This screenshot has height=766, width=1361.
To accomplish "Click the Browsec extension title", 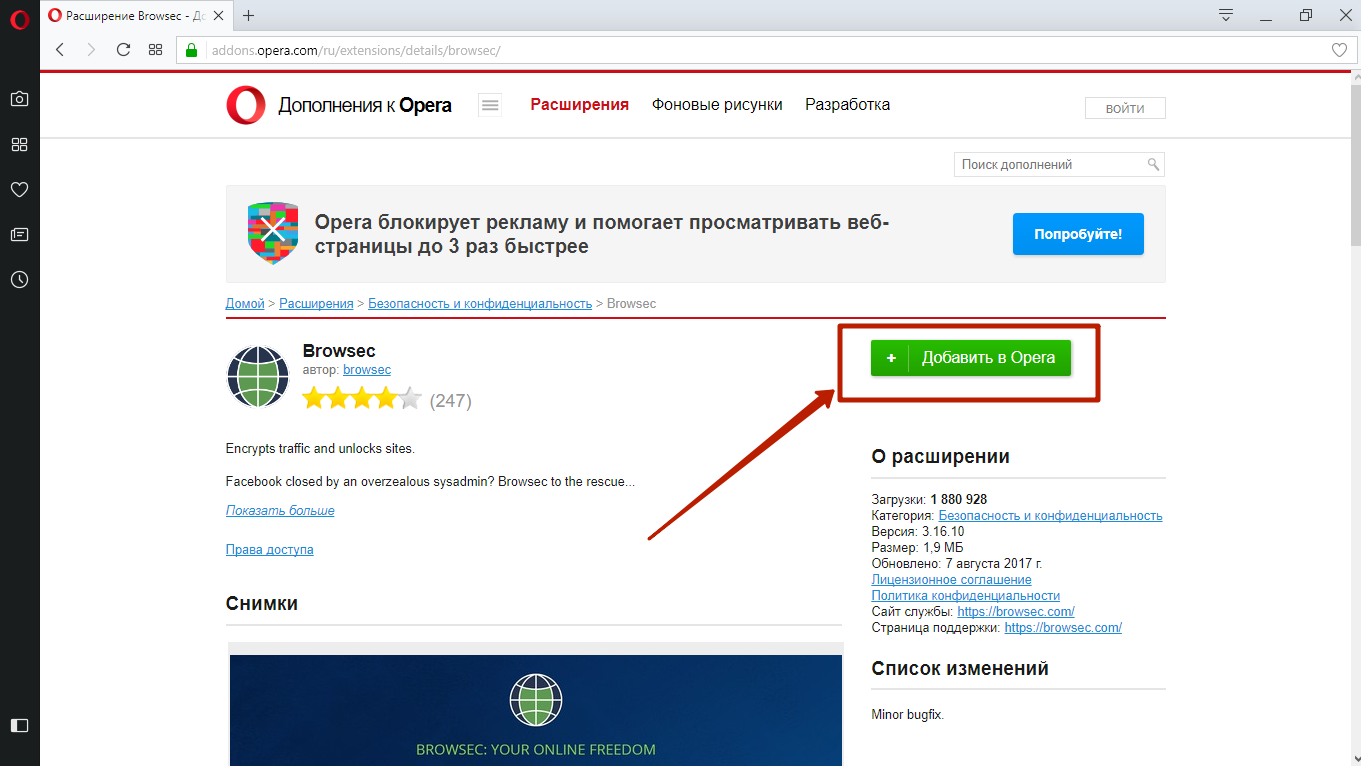I will pos(339,351).
